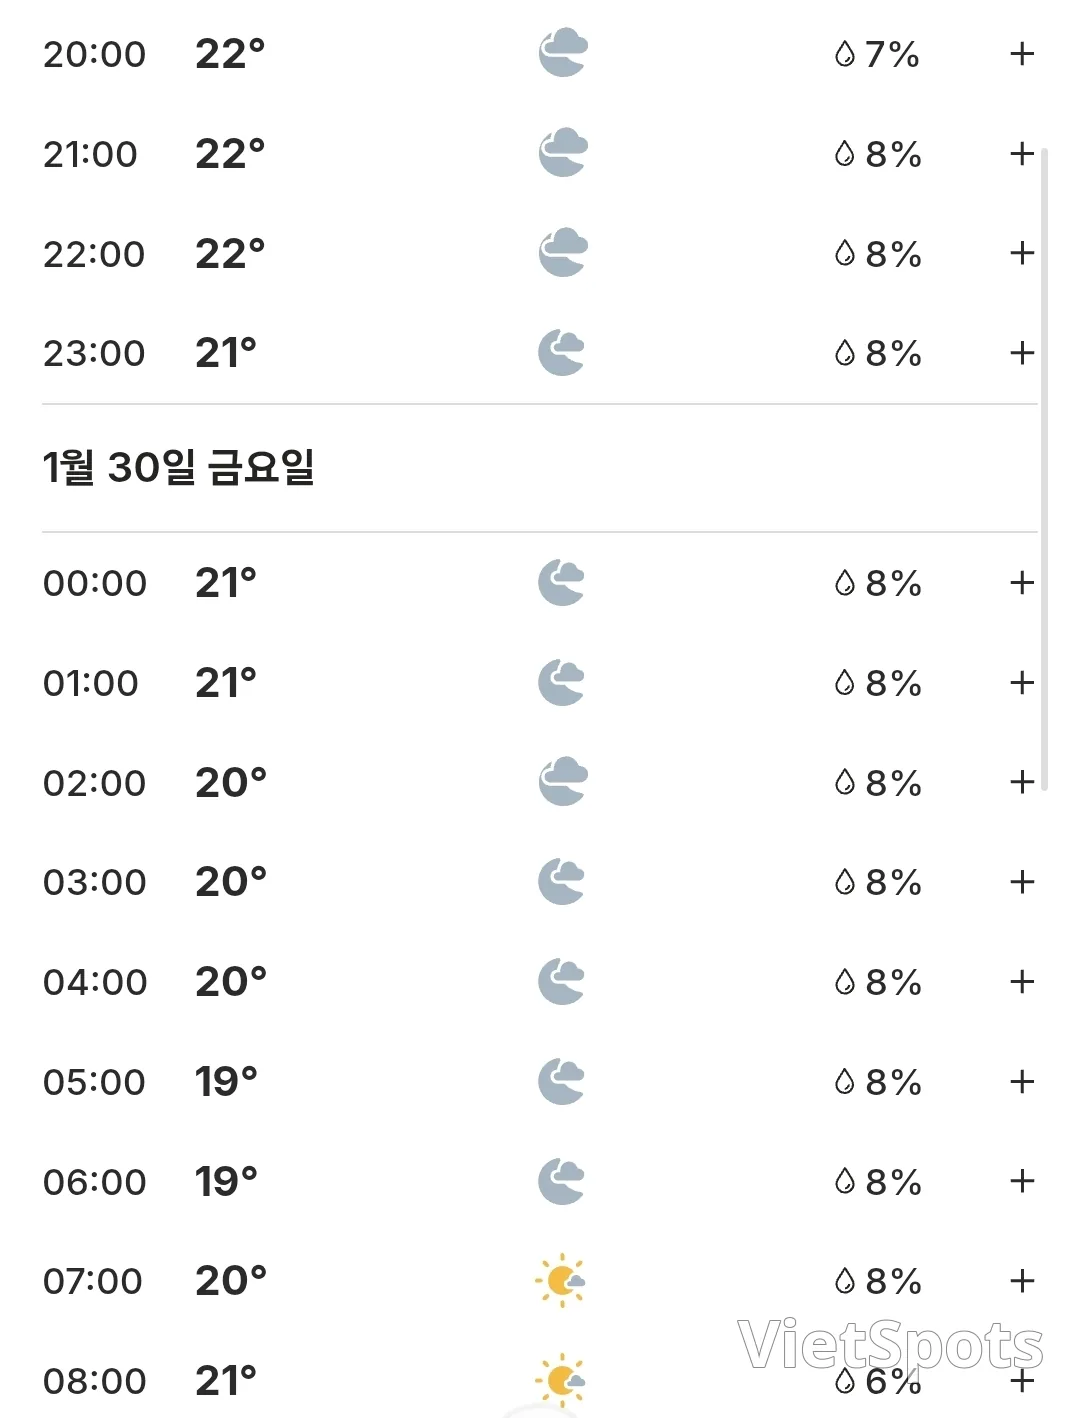1079x1418 pixels.
Task: Open the 06:00 row plus button
Action: pos(1021,1182)
